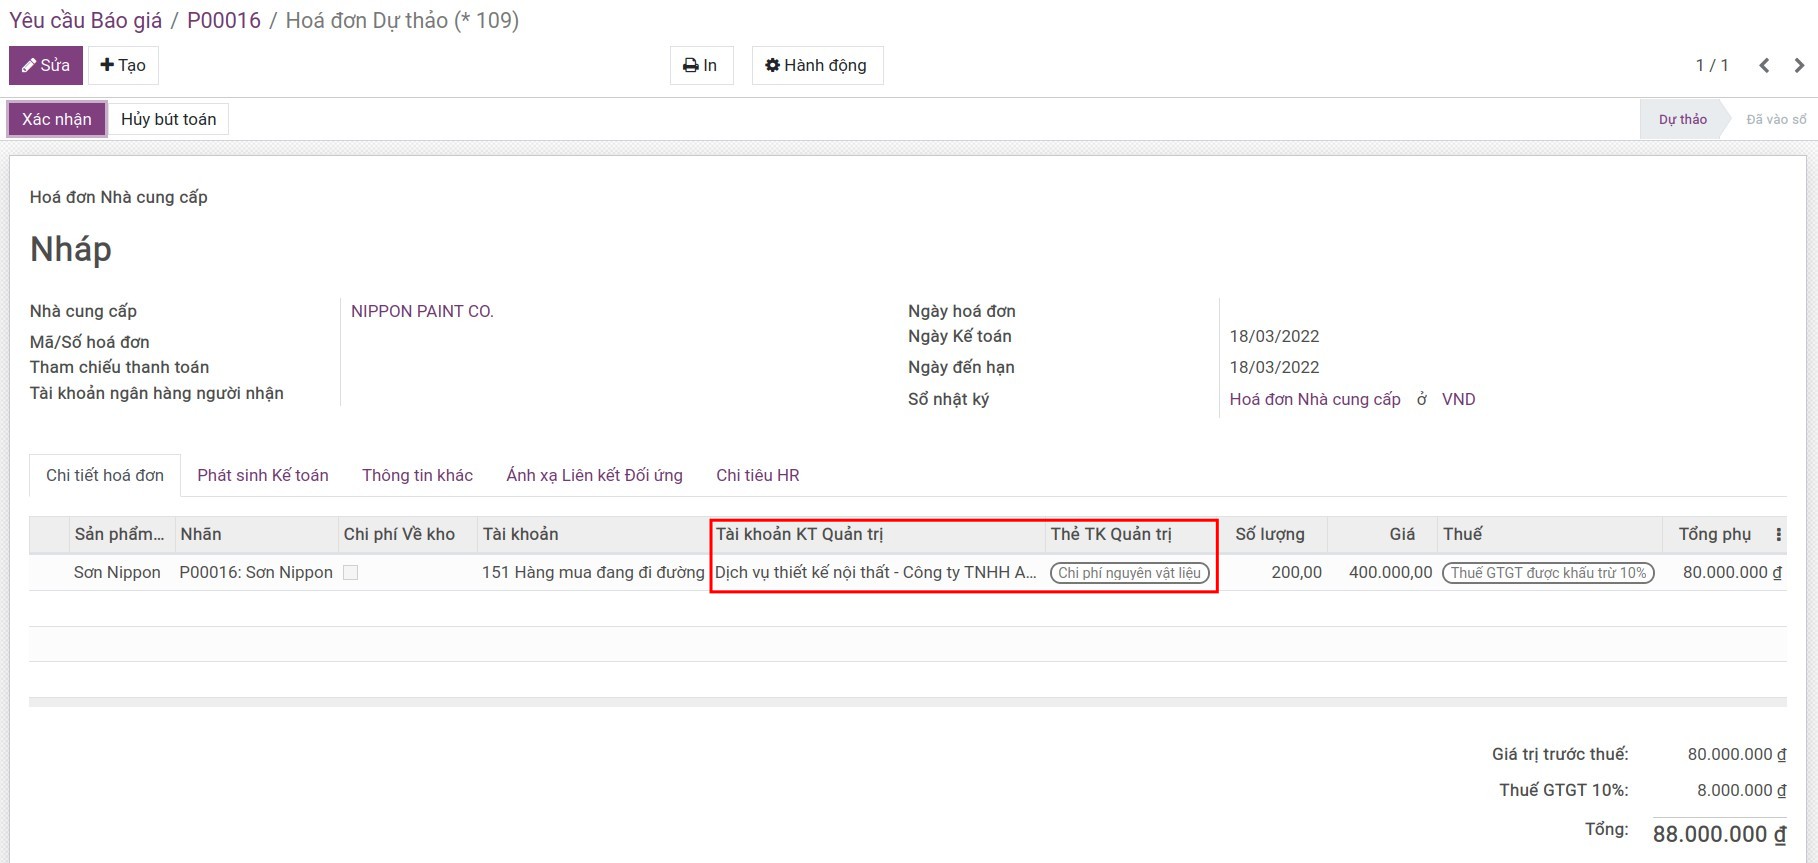This screenshot has height=863, width=1818.
Task: Click the Sửa edit pencil button
Action: point(46,66)
